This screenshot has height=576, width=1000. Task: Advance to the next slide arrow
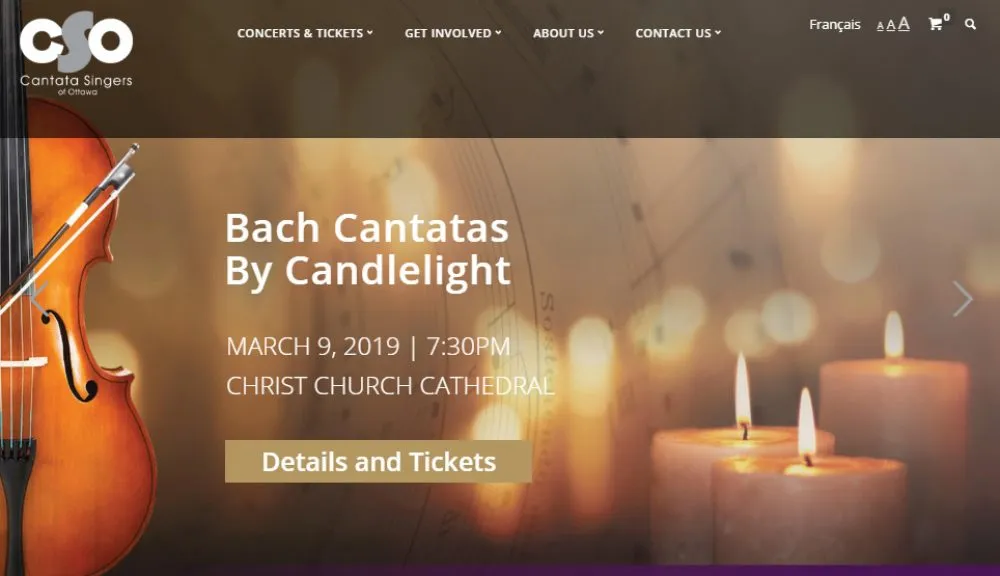[x=962, y=298]
